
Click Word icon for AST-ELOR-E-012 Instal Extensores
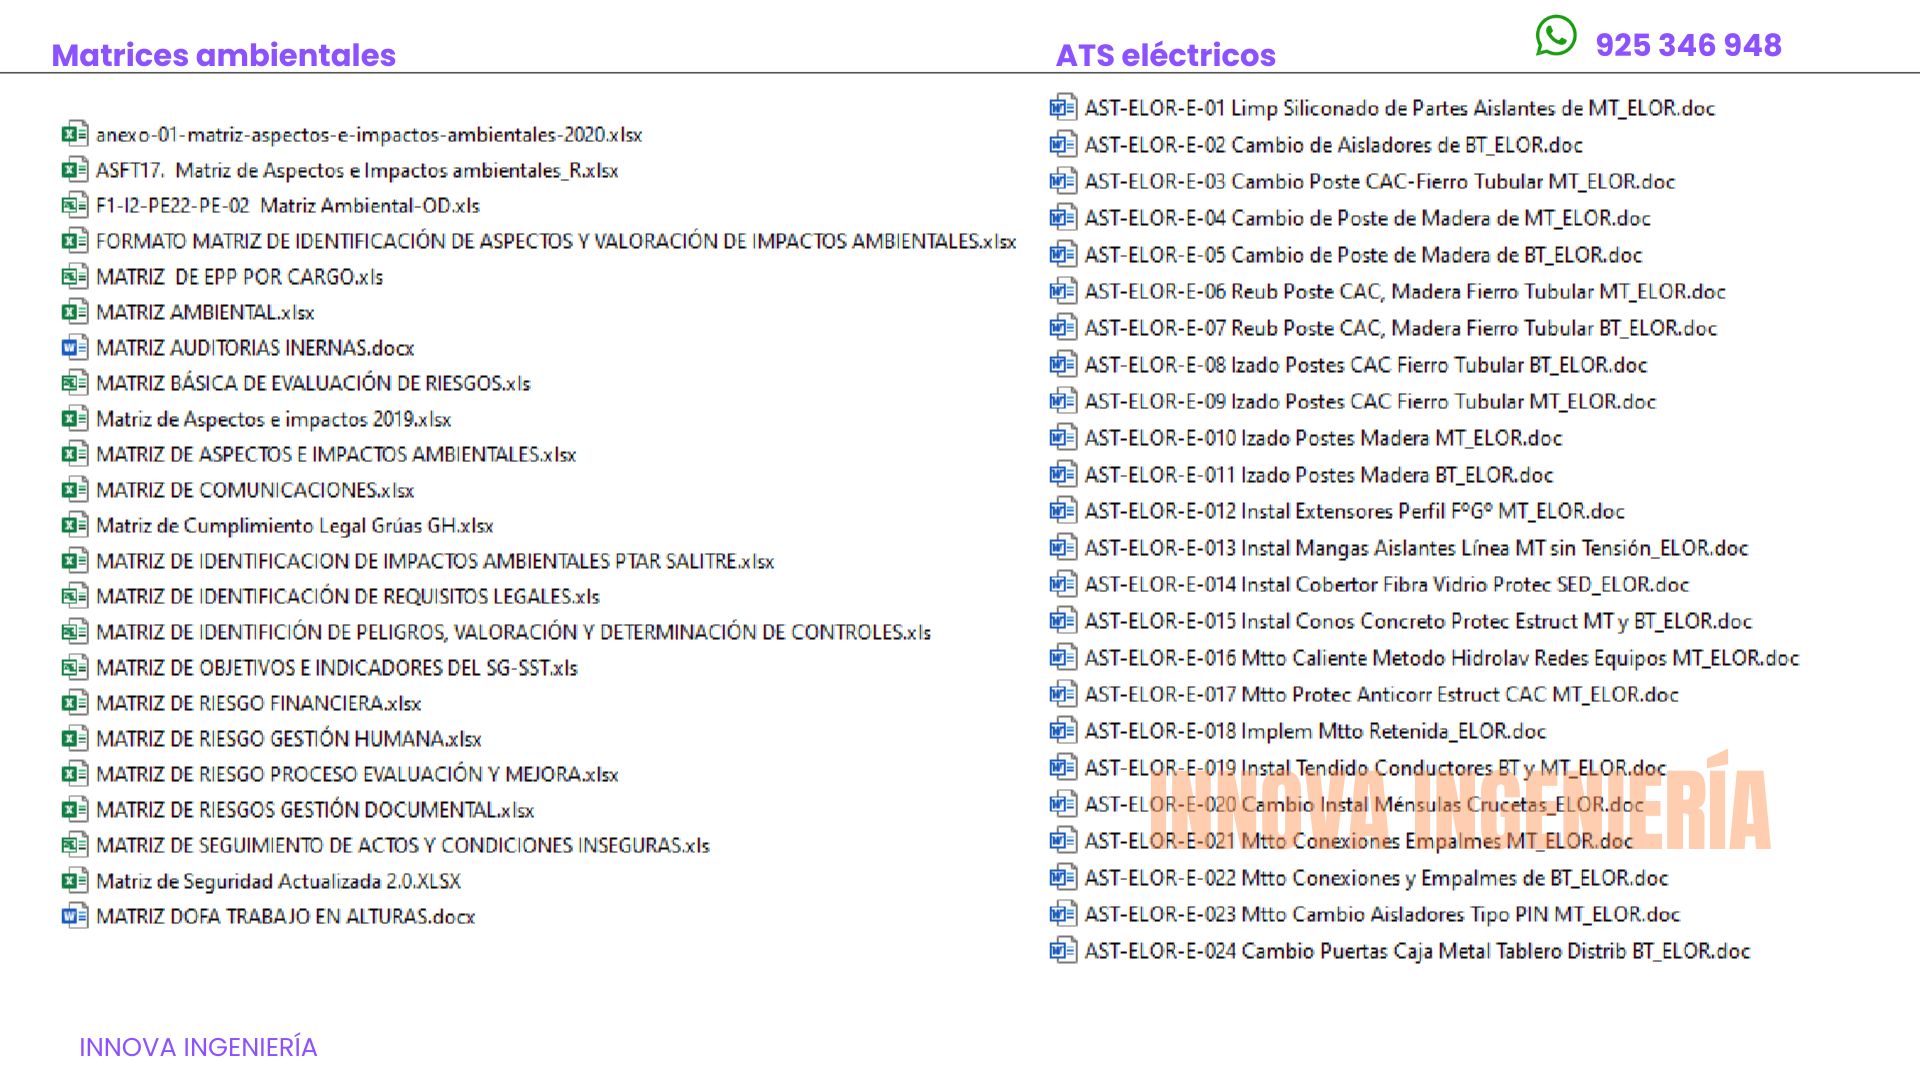pos(1062,511)
